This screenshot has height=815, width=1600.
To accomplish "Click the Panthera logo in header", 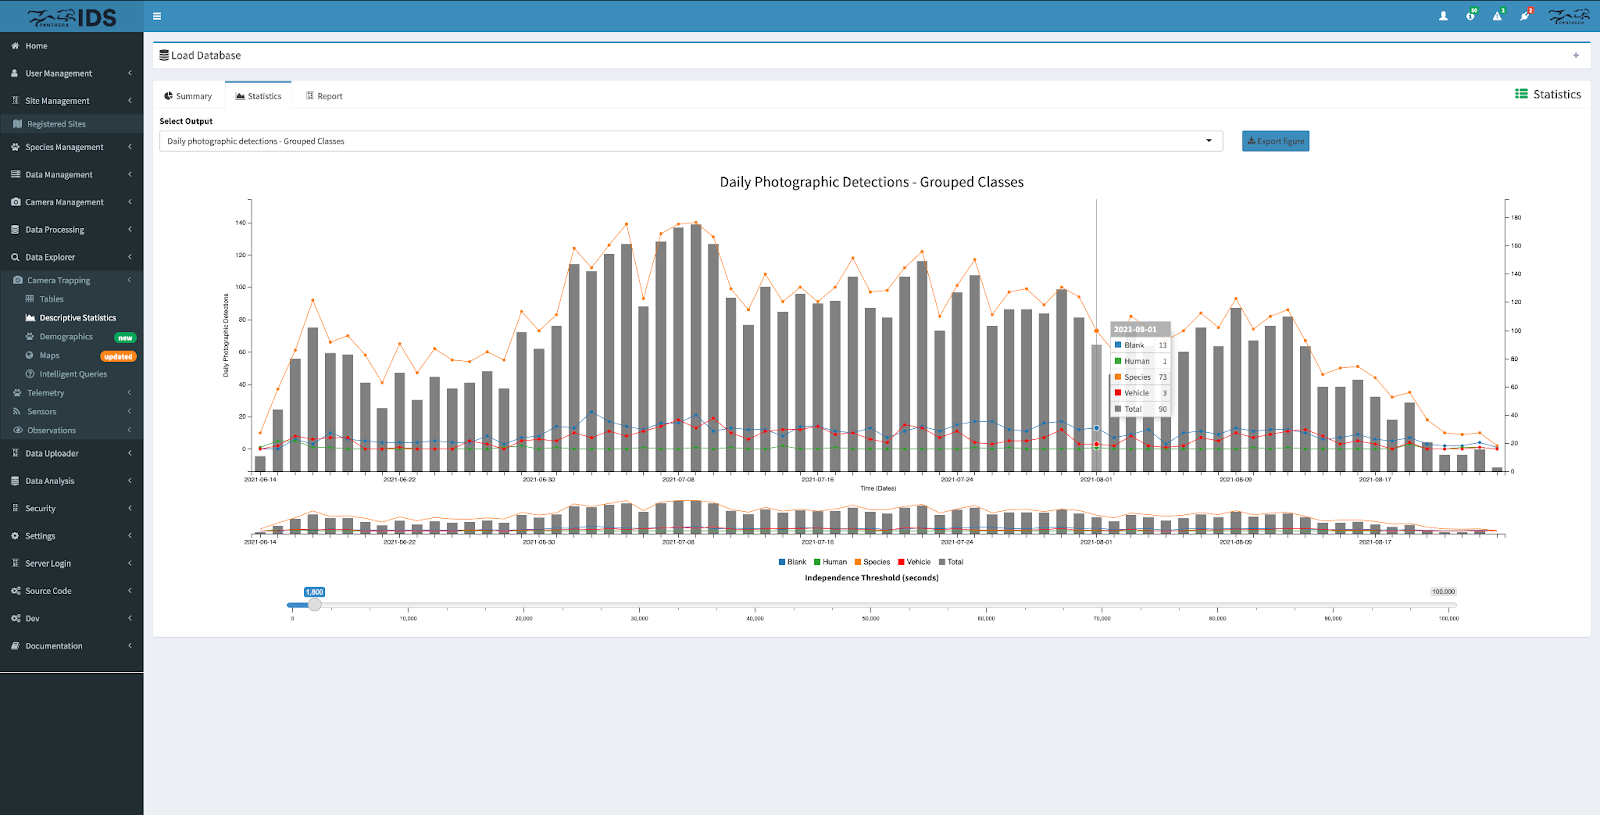I will point(1568,16).
